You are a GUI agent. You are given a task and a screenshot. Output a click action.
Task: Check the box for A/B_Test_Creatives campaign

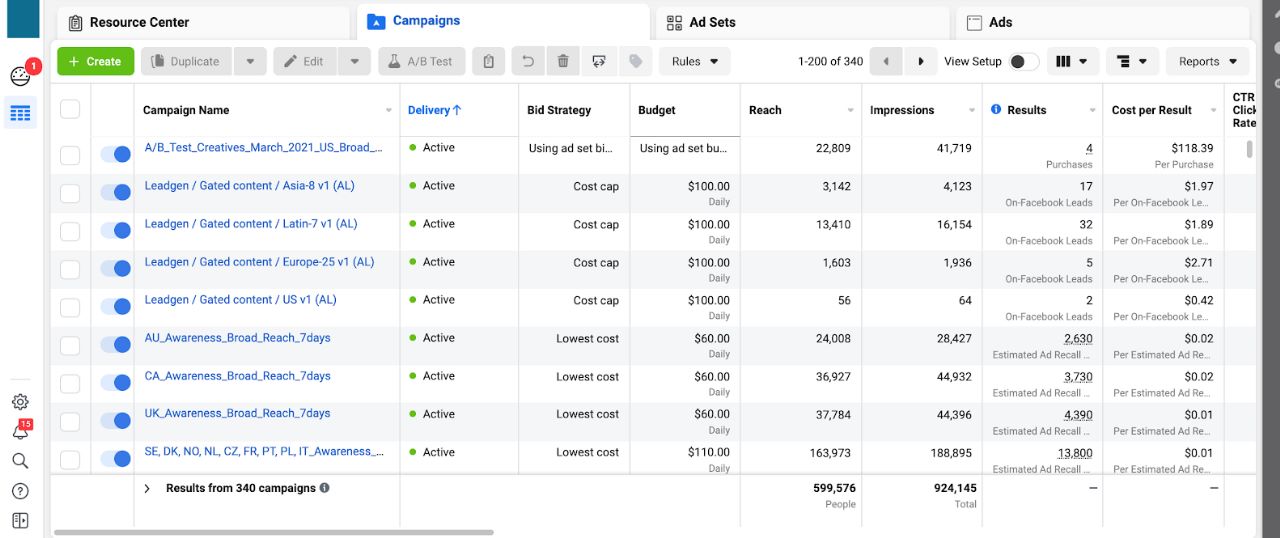[70, 154]
